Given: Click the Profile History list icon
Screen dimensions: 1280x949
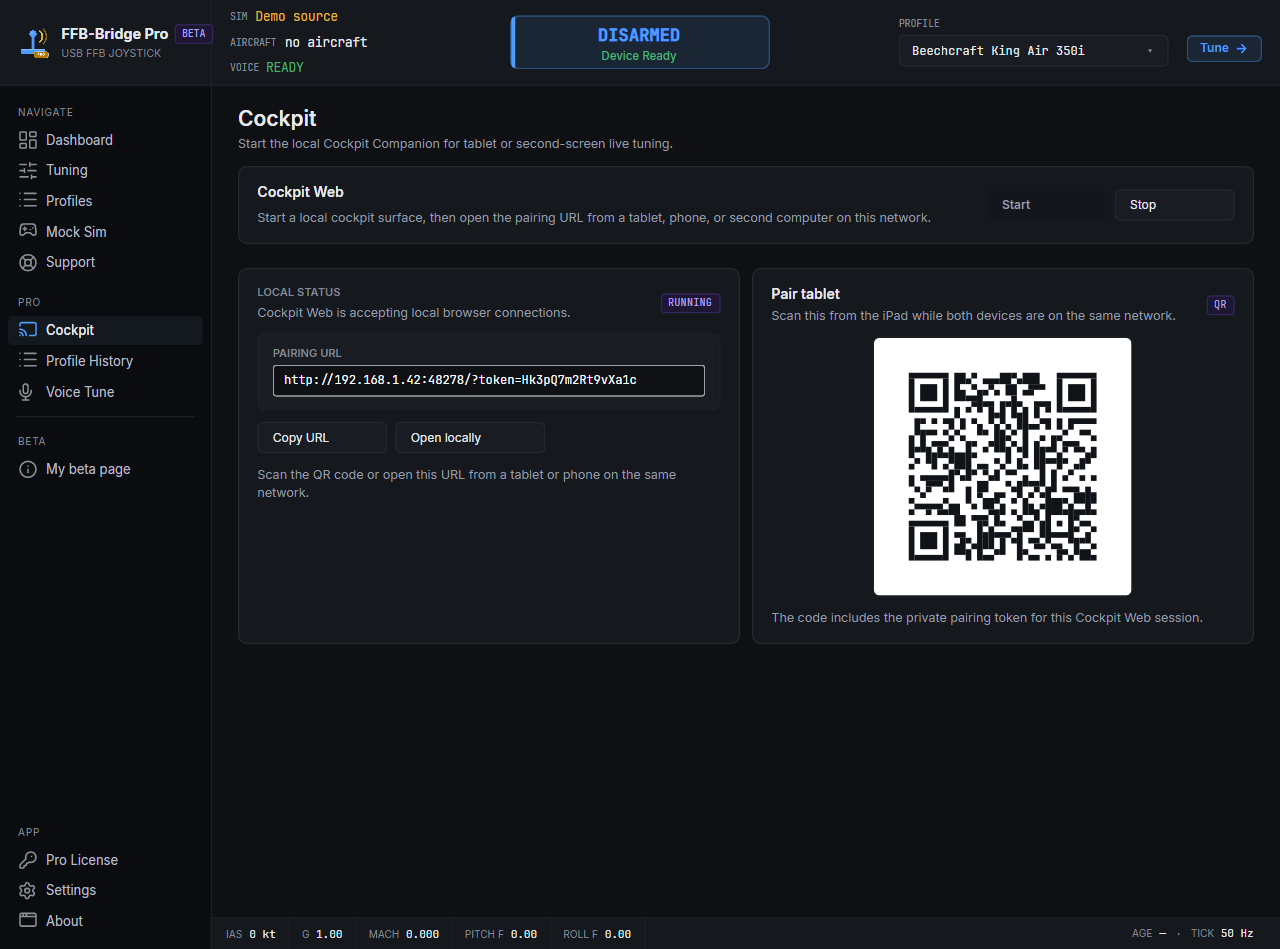Looking at the screenshot, I should coord(28,361).
